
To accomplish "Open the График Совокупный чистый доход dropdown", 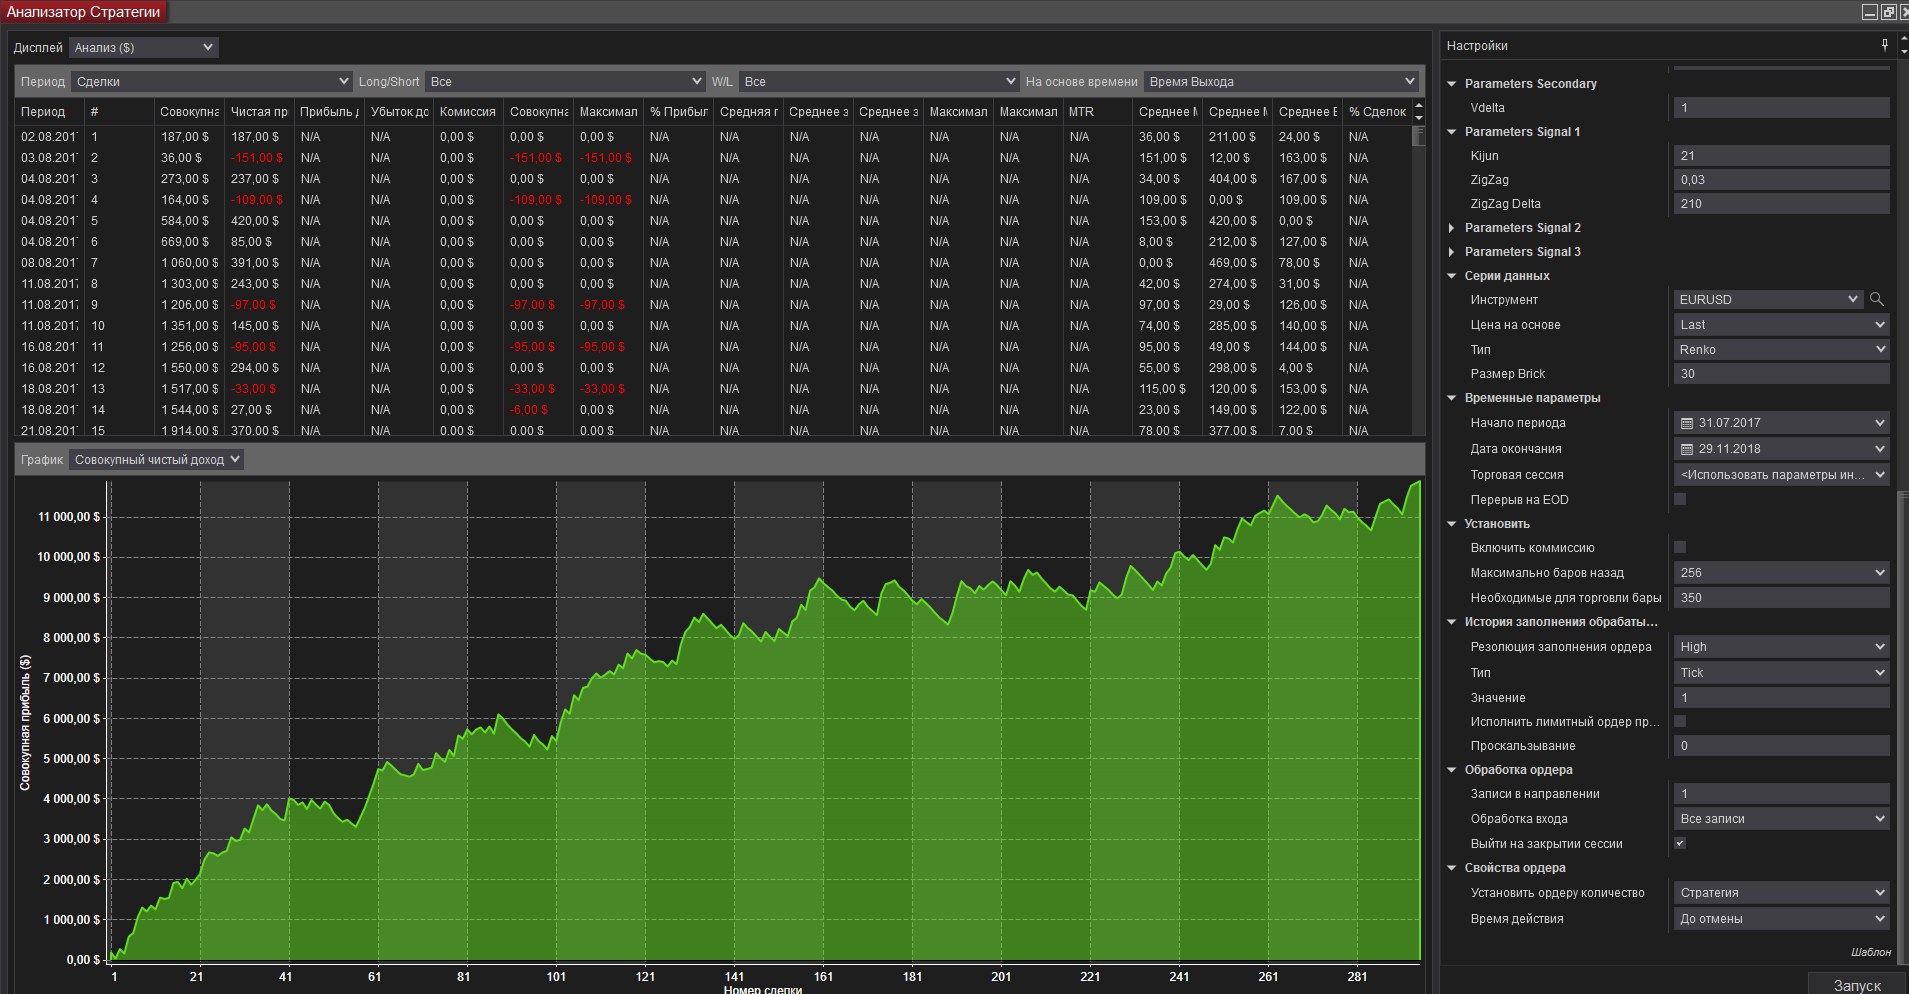I will [157, 460].
